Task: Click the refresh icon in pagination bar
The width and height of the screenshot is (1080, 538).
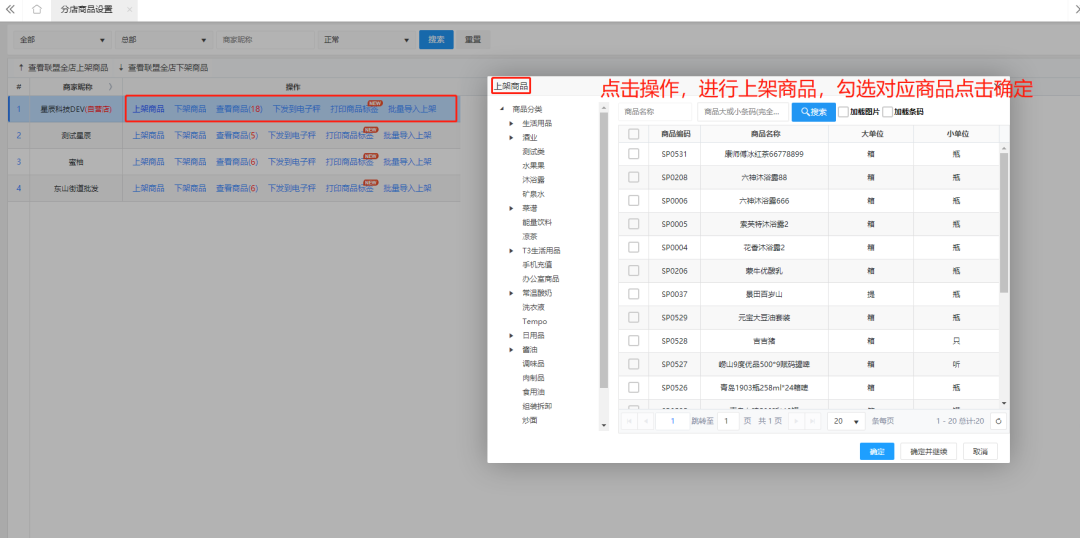Action: click(997, 421)
